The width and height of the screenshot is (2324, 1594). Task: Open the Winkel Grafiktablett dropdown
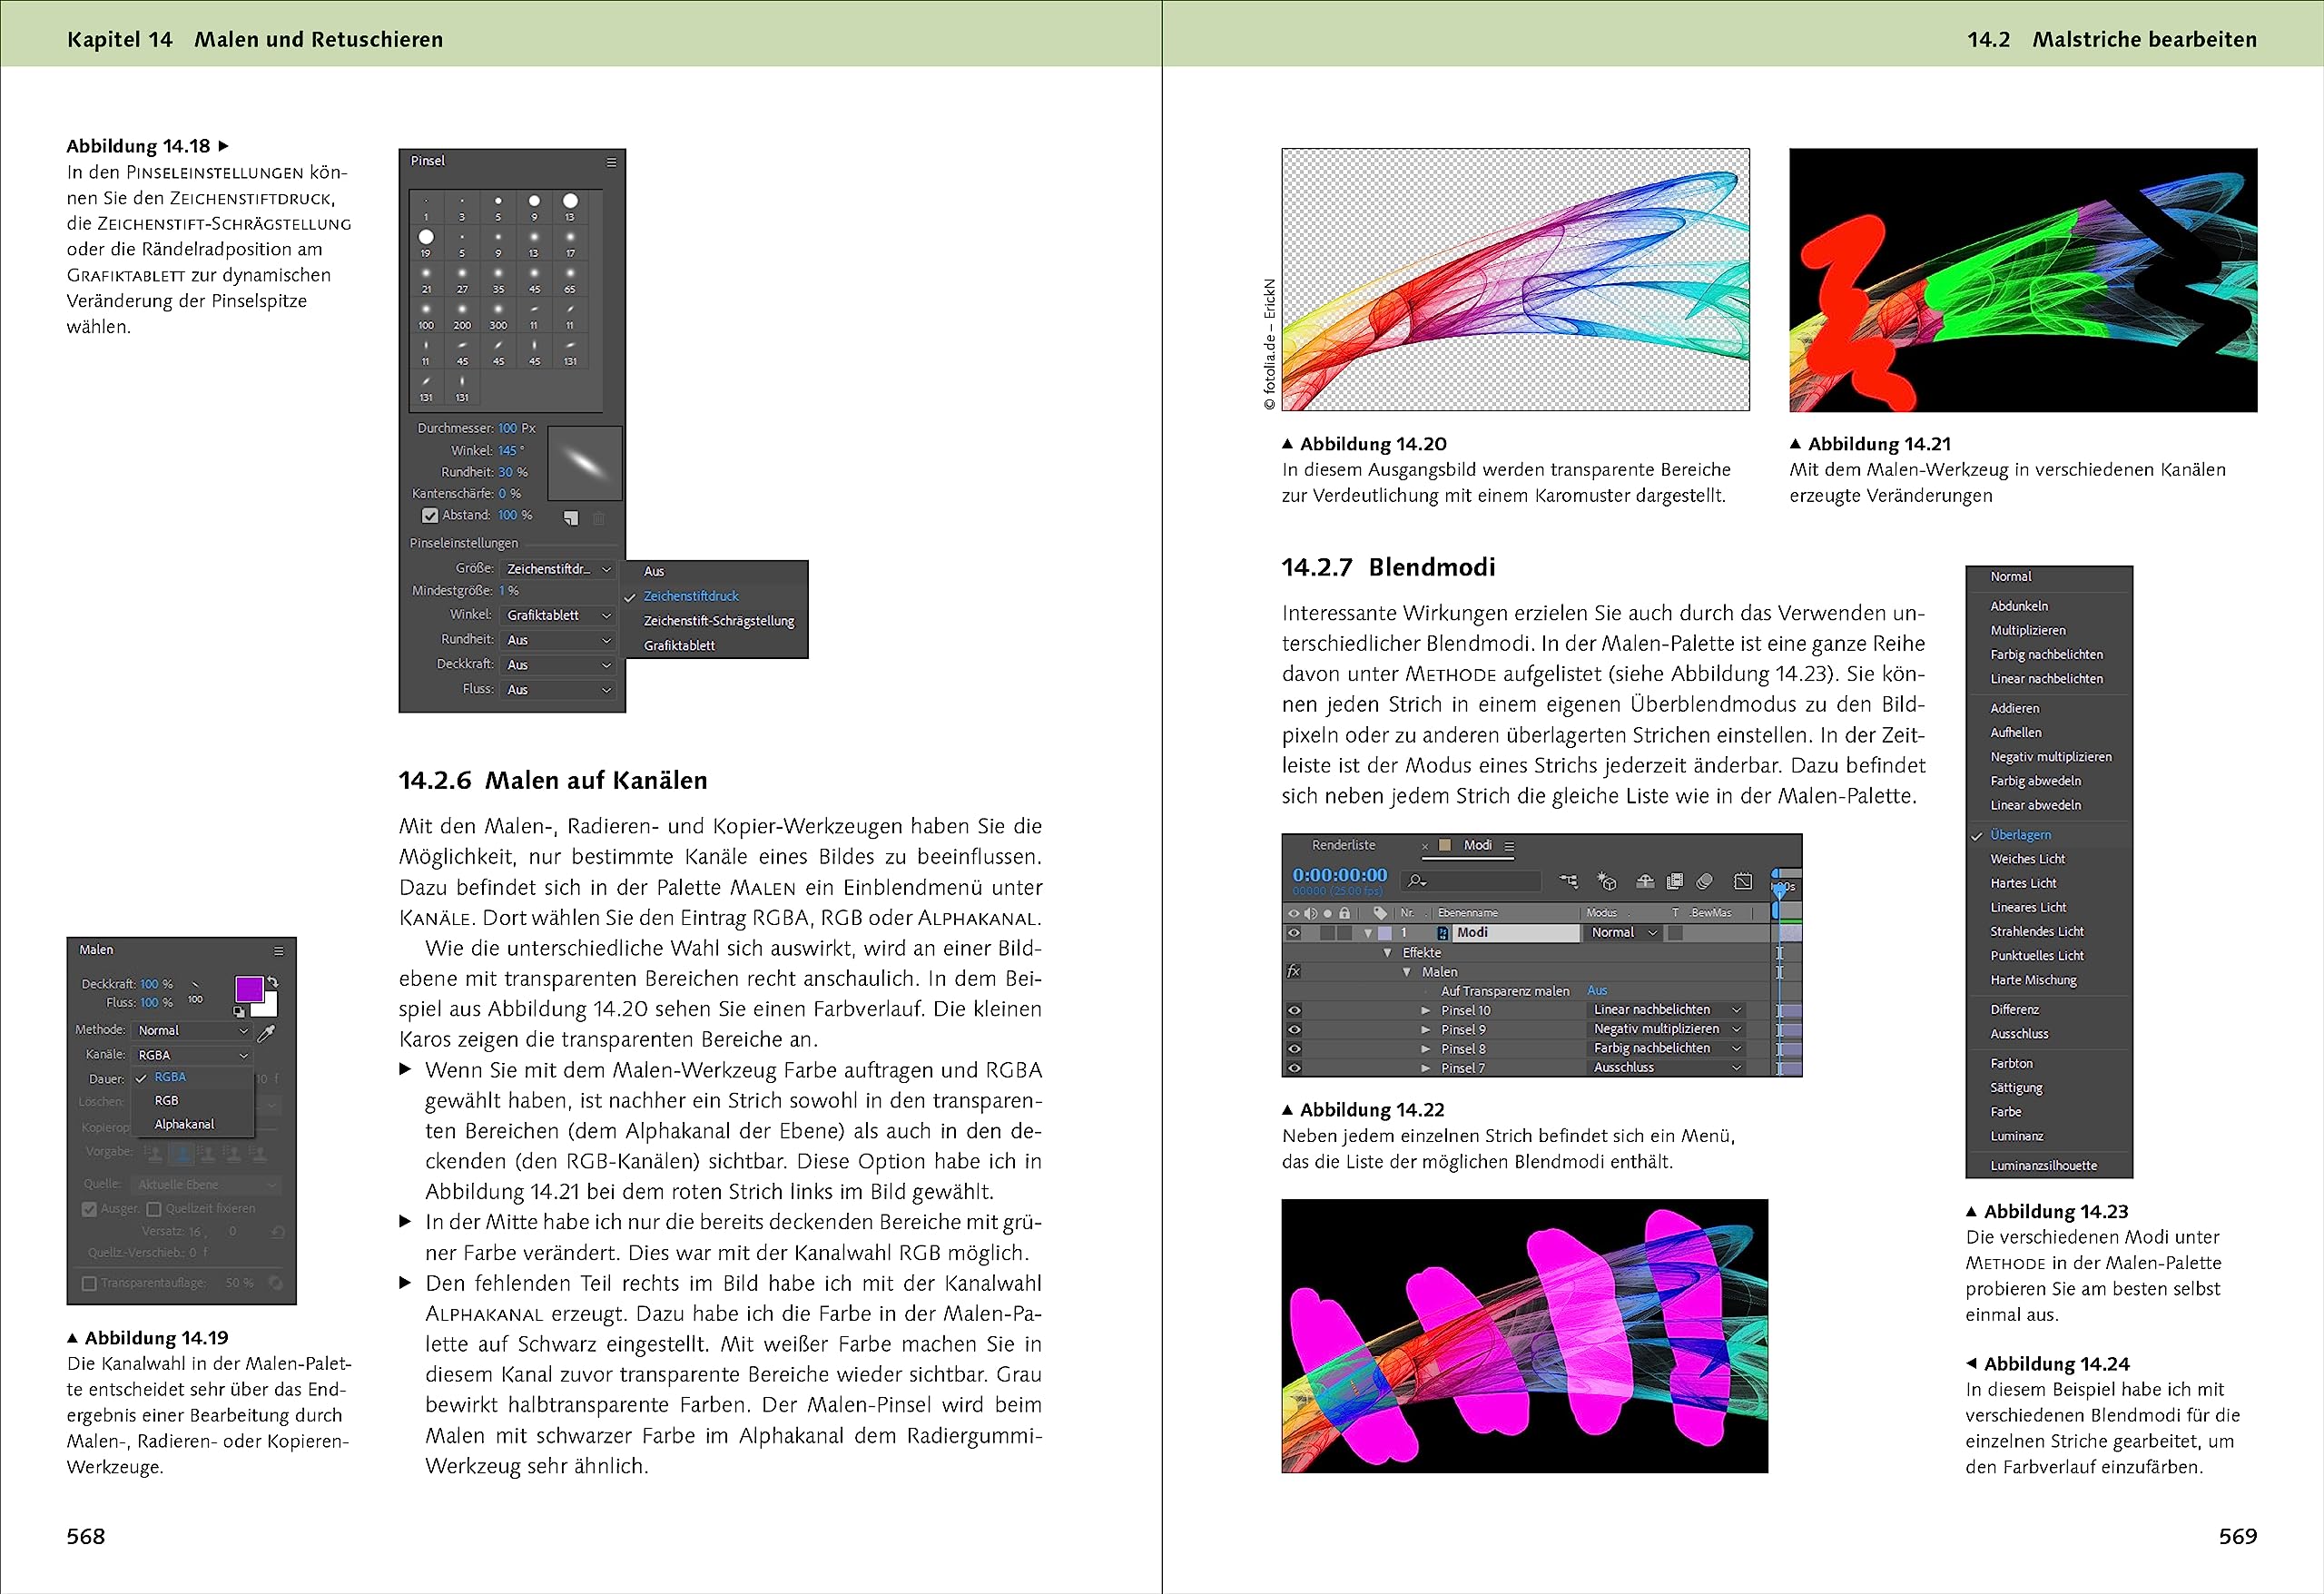click(558, 615)
